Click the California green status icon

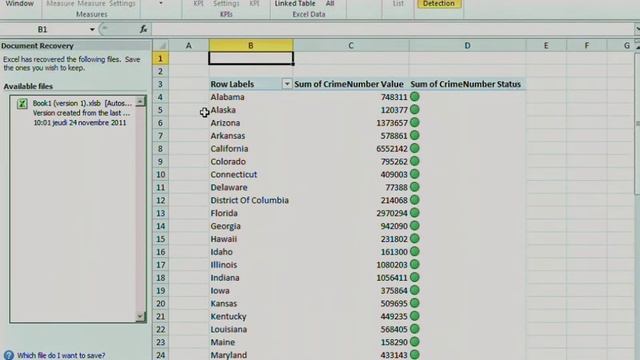[x=415, y=149]
